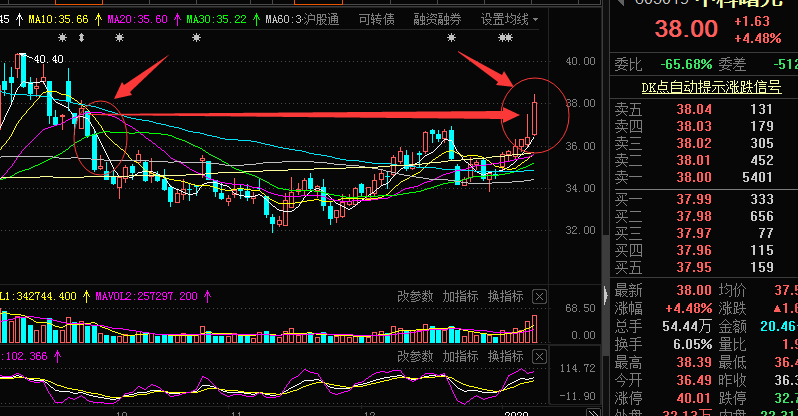
Task: Click the double-chevron icon at chart bottom-right
Action: point(593,412)
